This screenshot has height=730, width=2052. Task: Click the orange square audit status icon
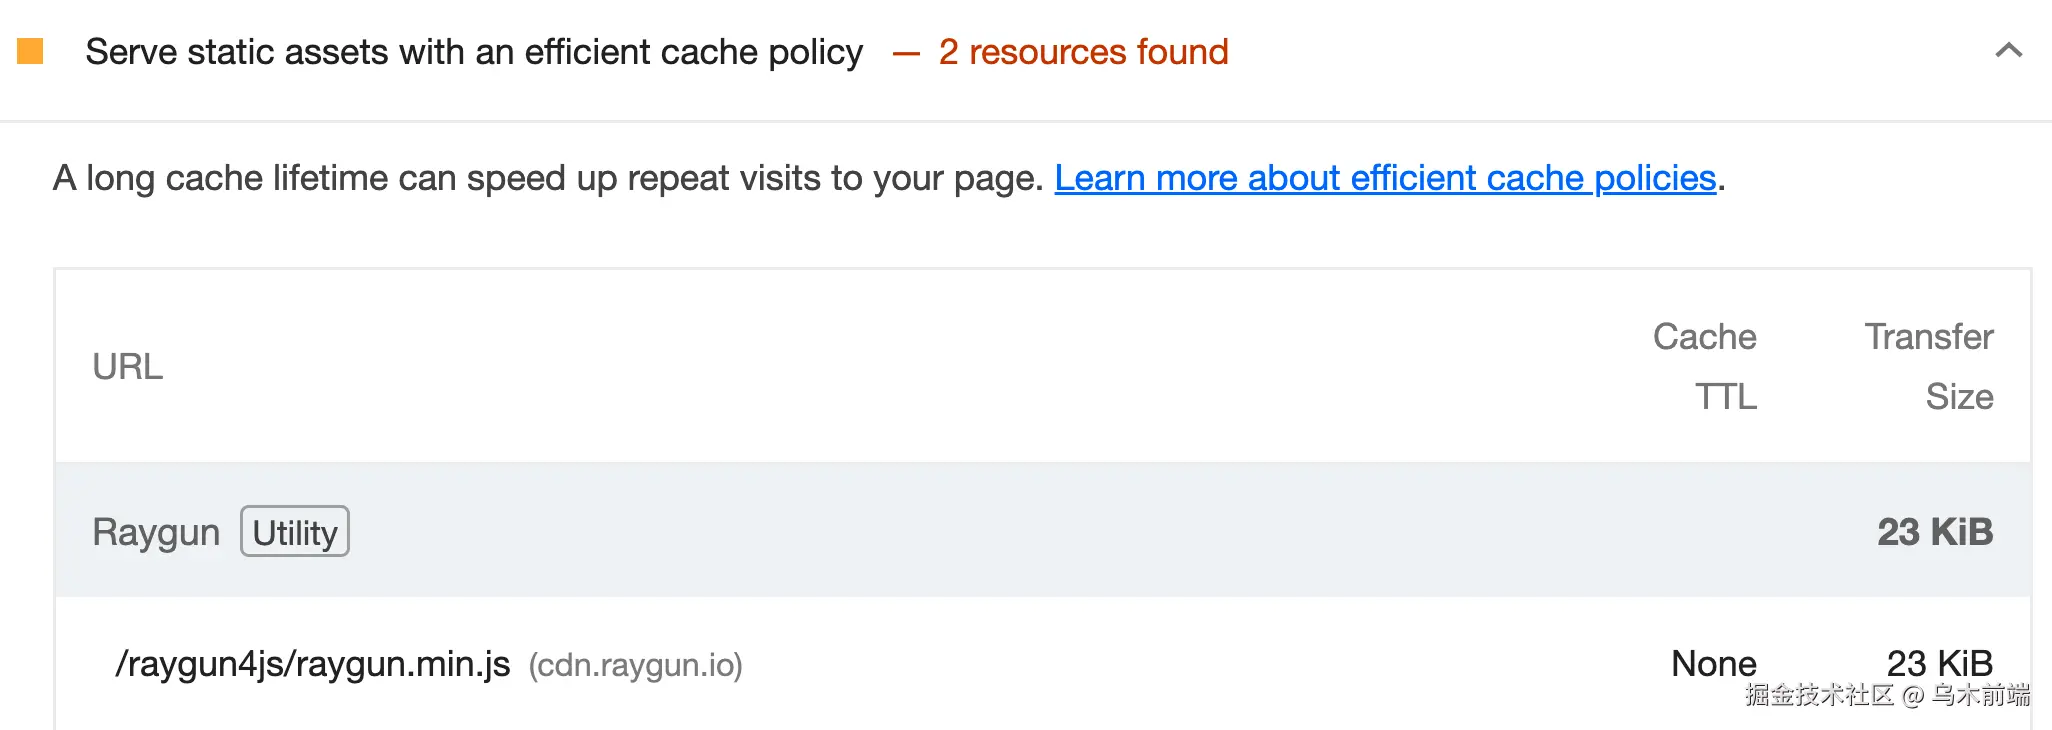pos(30,51)
